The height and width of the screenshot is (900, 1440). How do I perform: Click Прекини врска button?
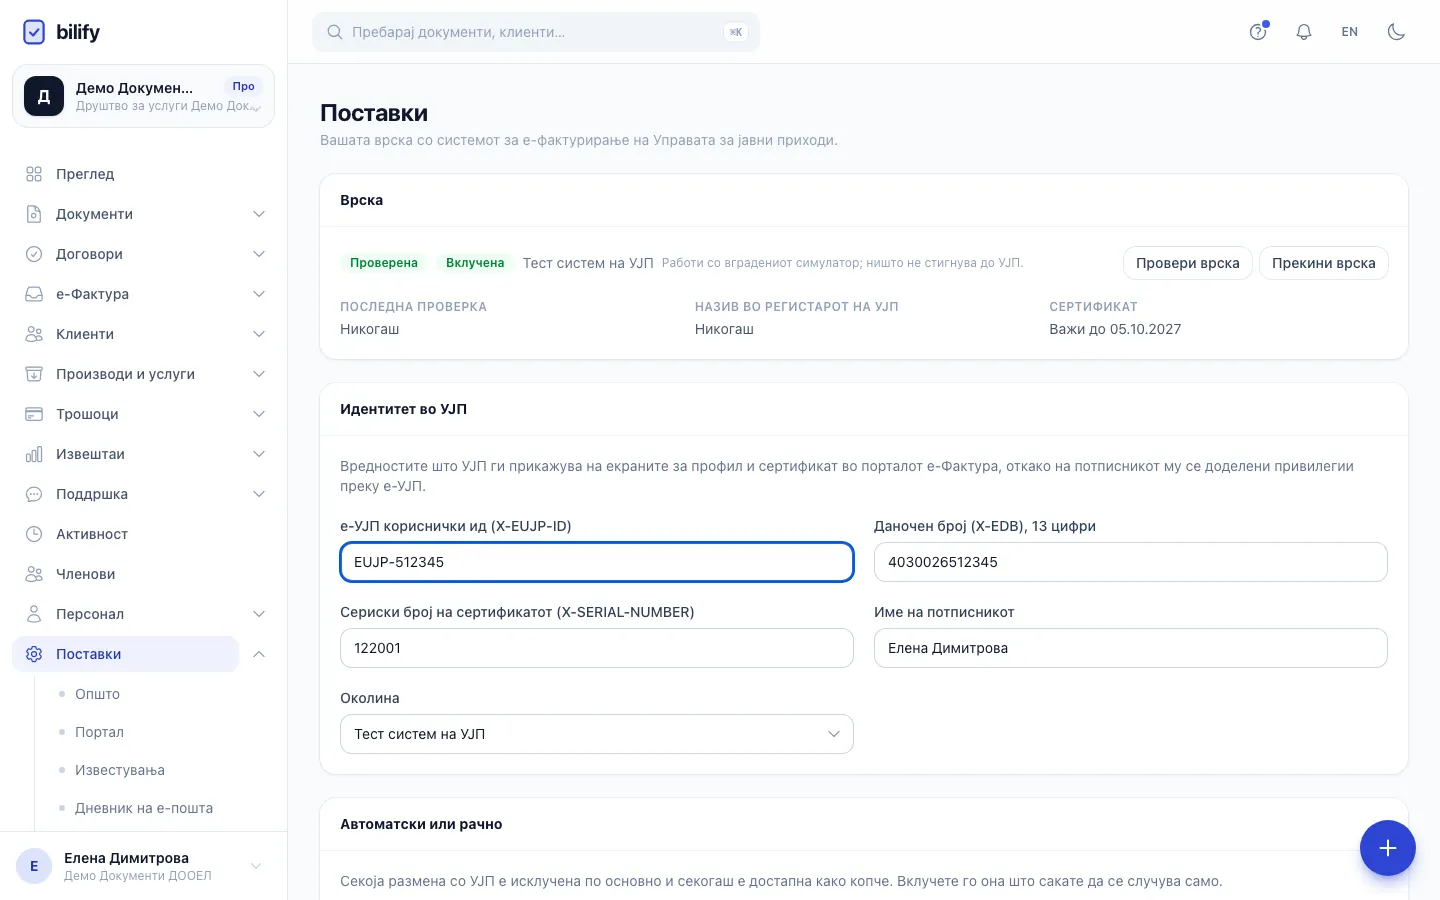(x=1324, y=263)
